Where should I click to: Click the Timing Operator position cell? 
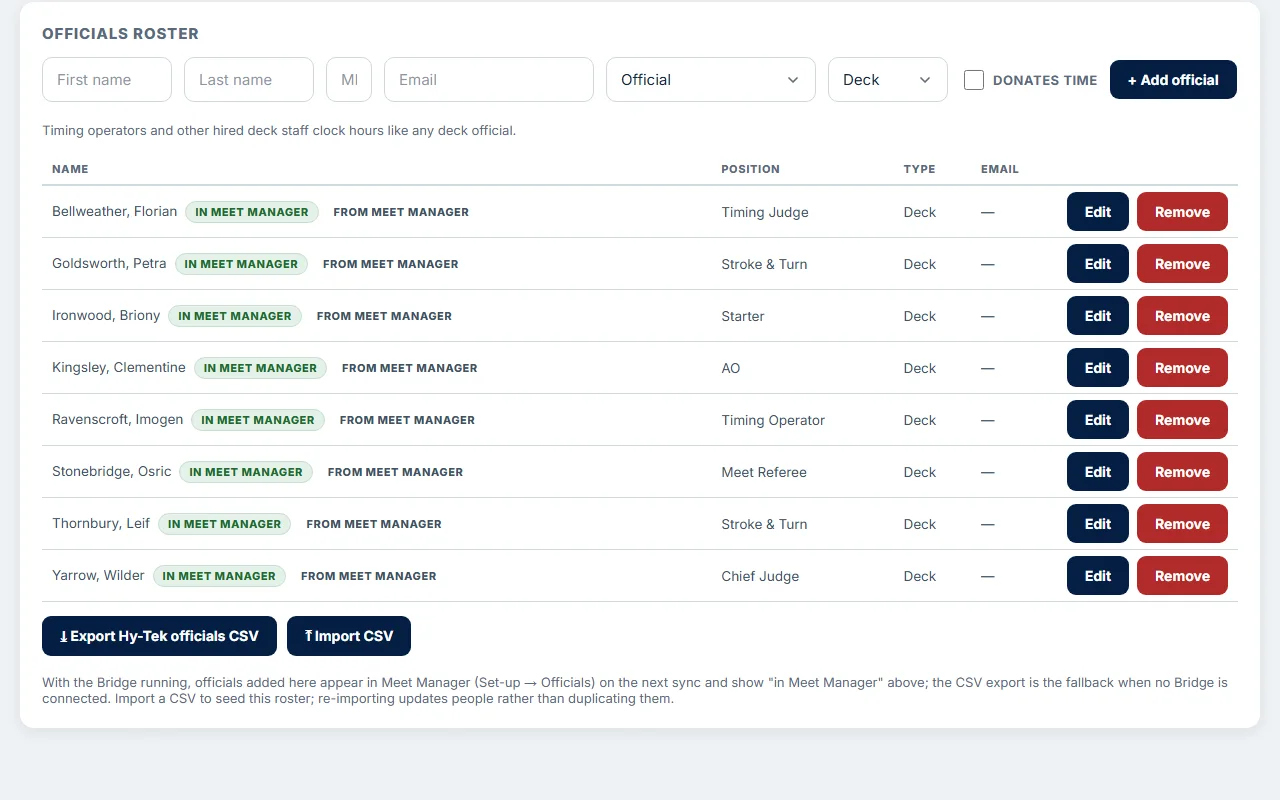pos(773,420)
